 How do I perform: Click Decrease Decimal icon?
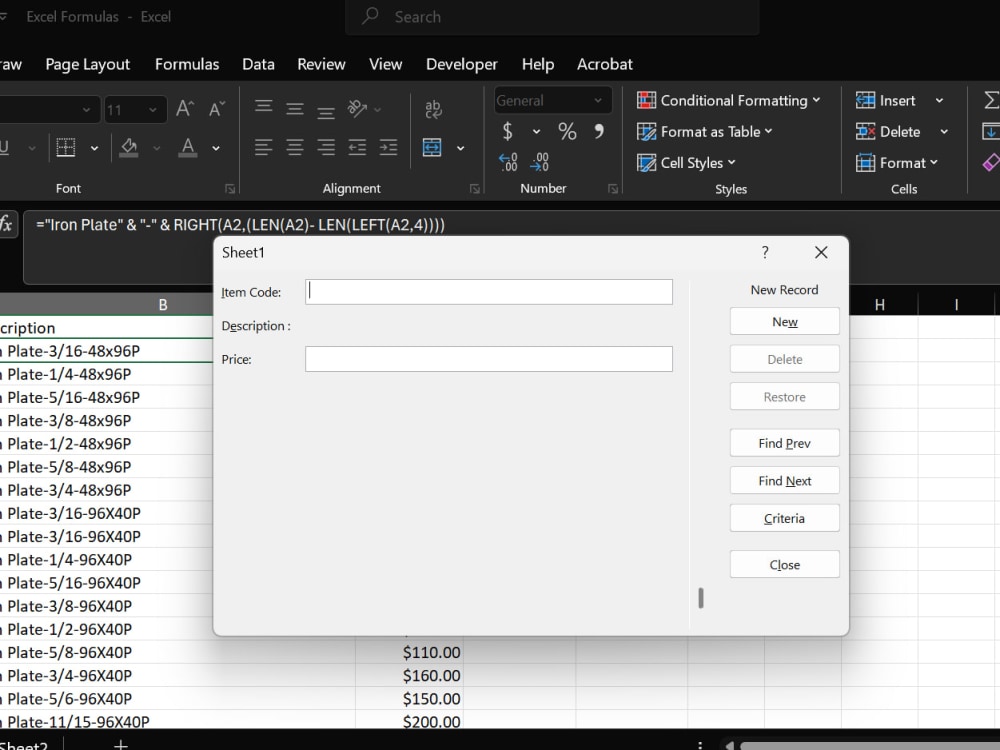click(540, 162)
